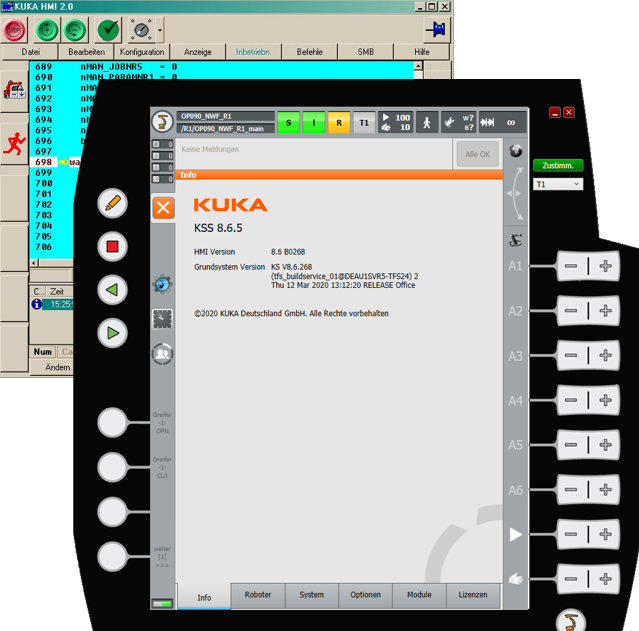Viewport: 639px width, 631px height.
Task: Click the red STOP icon in KUKA HMI toolbar
Action: (14, 30)
